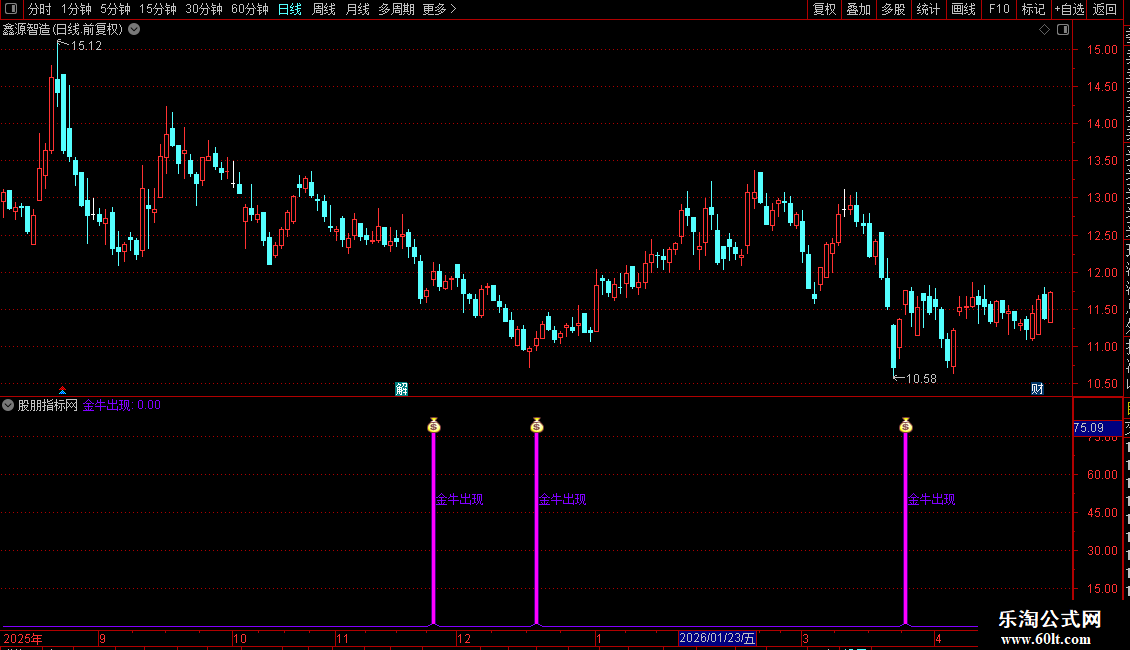Click the panel layout icon at the top-left corner
Image resolution: width=1130 pixels, height=650 pixels.
[x=11, y=9]
